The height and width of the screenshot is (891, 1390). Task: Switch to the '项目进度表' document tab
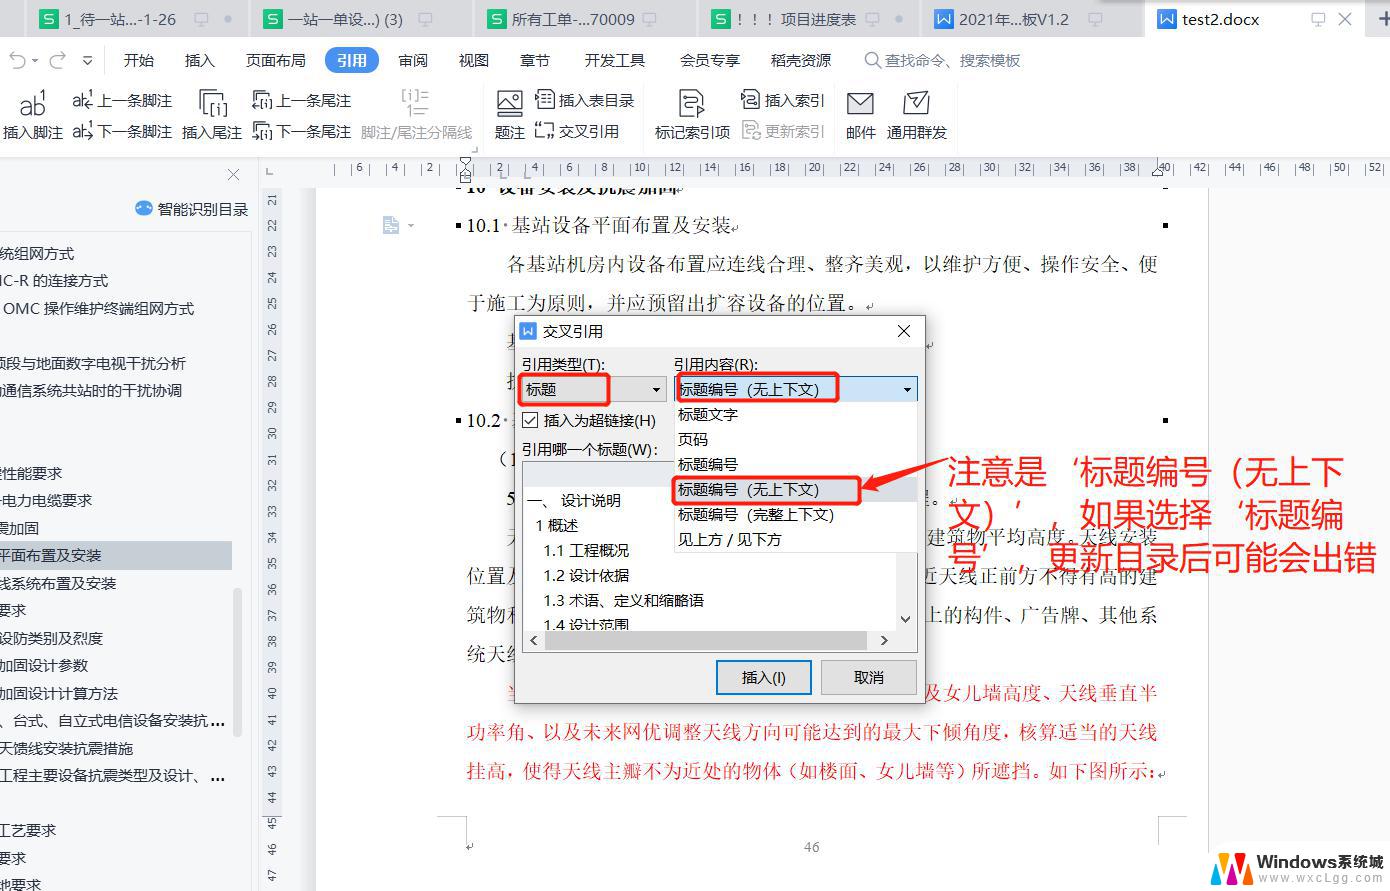[x=810, y=19]
